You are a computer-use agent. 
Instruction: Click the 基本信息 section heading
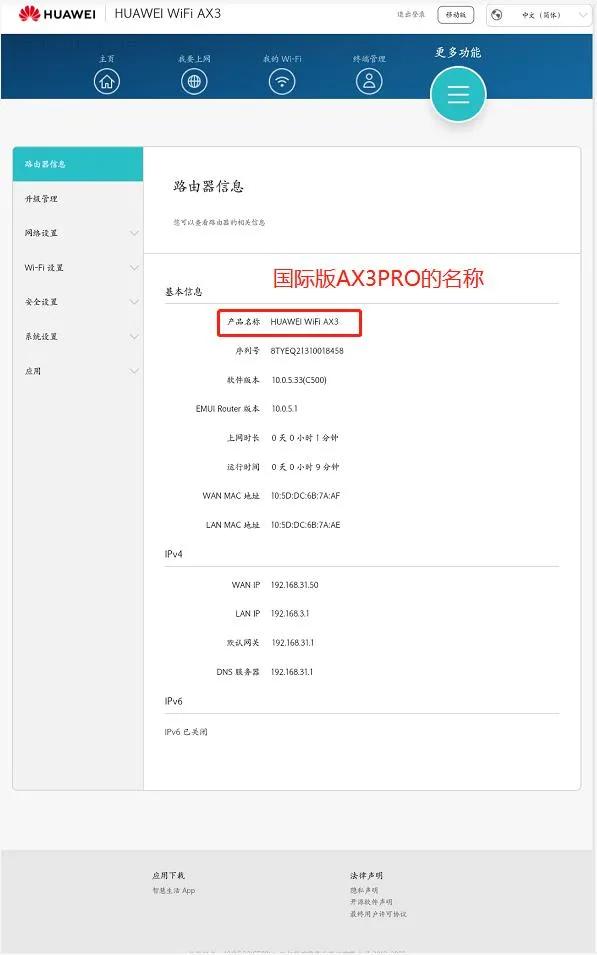[x=183, y=292]
